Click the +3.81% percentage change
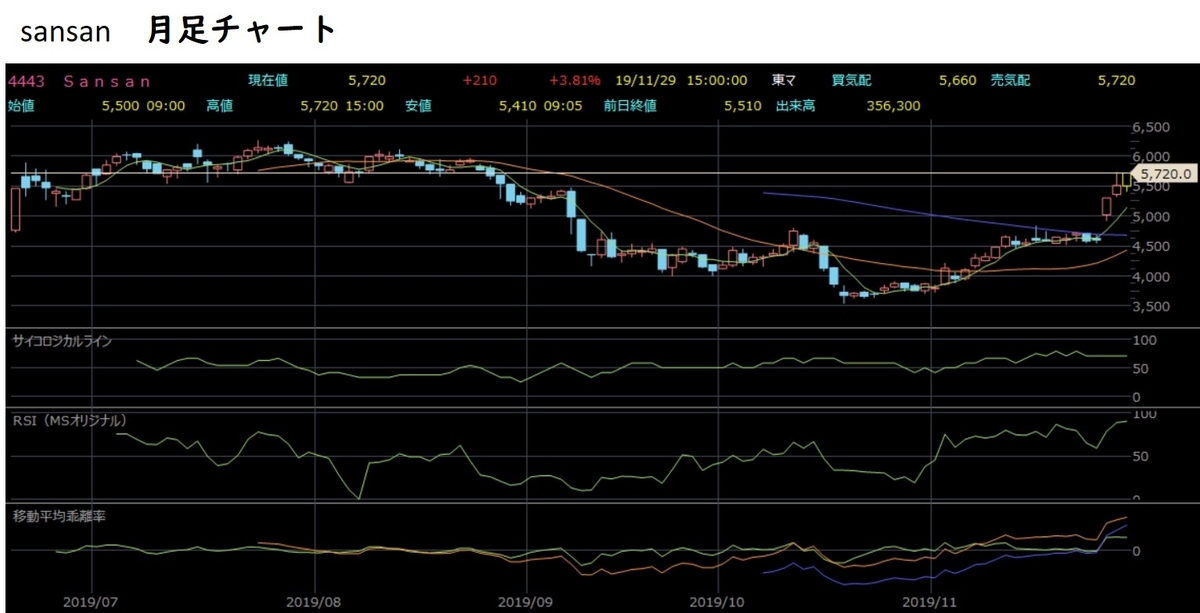 pyautogui.click(x=574, y=81)
